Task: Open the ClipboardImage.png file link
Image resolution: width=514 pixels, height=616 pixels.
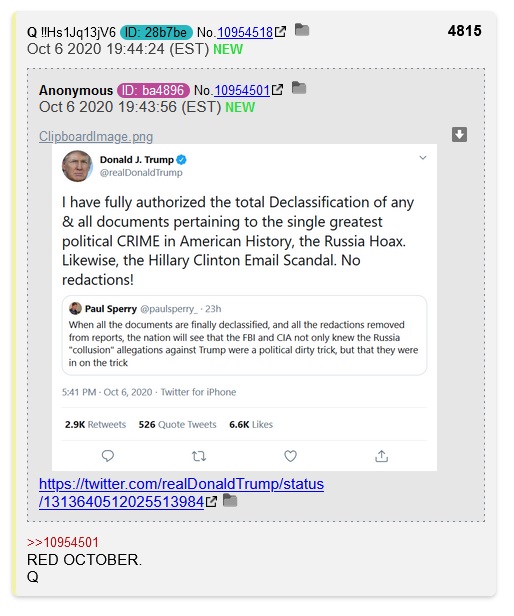Action: [96, 136]
